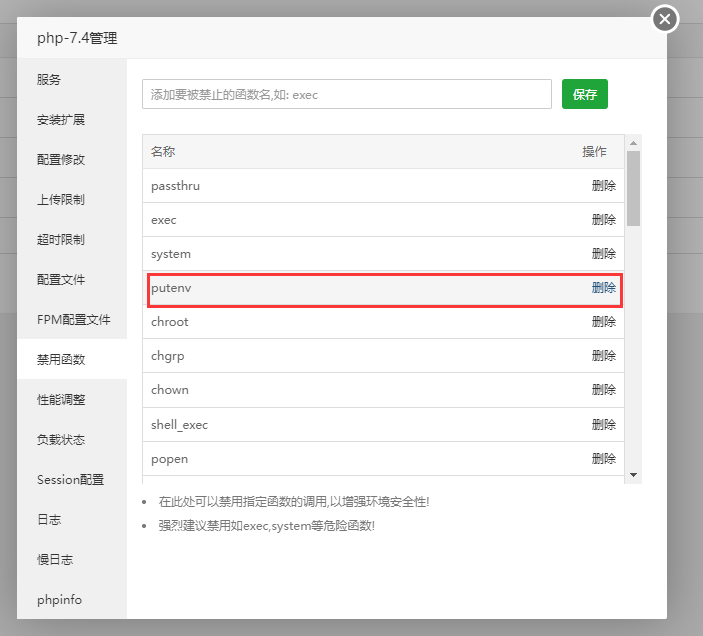
Task: Go to 超时限制 settings
Action: 61,240
